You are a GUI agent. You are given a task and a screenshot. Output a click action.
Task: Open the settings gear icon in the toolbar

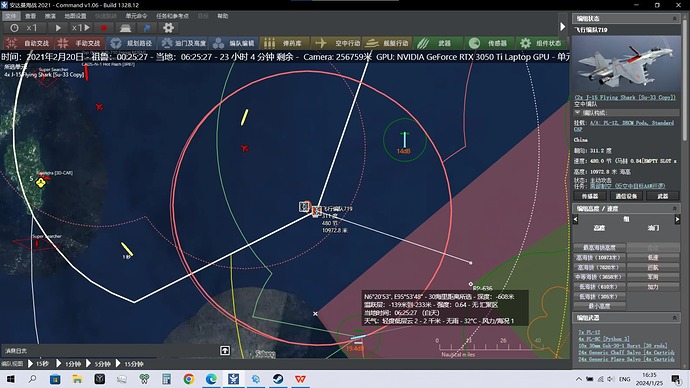pos(168,28)
